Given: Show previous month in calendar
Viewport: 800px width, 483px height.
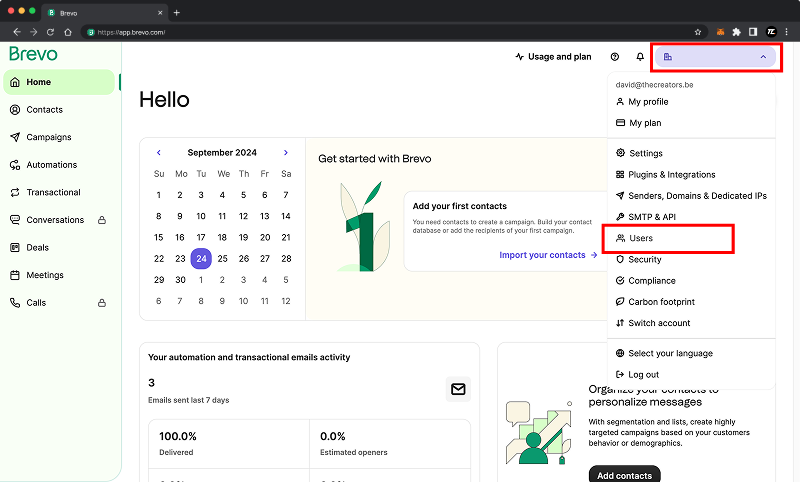Looking at the screenshot, I should (159, 152).
